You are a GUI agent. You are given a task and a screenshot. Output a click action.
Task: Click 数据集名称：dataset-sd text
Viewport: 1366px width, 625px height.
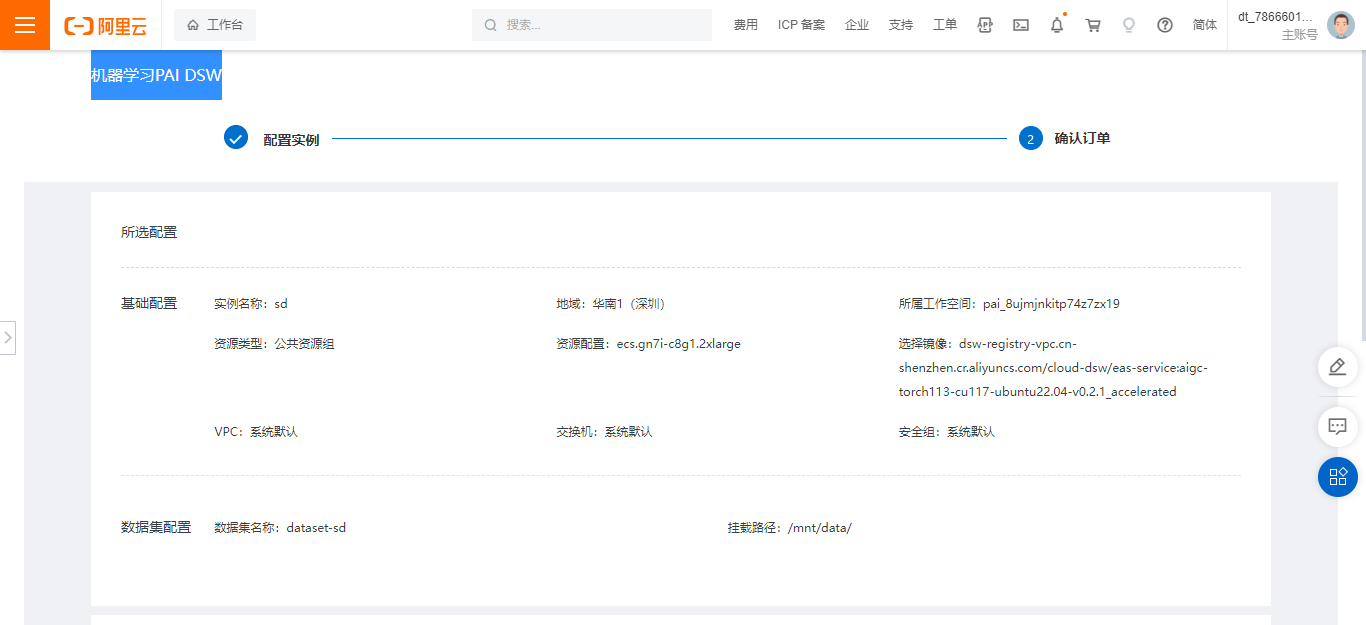click(x=280, y=528)
